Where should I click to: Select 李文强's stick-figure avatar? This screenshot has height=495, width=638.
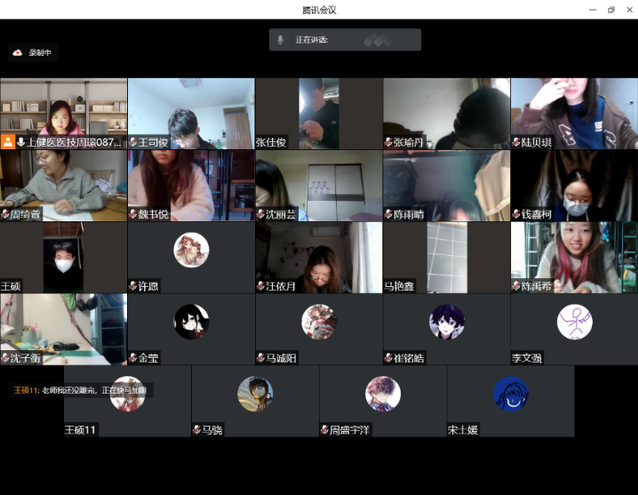(574, 322)
